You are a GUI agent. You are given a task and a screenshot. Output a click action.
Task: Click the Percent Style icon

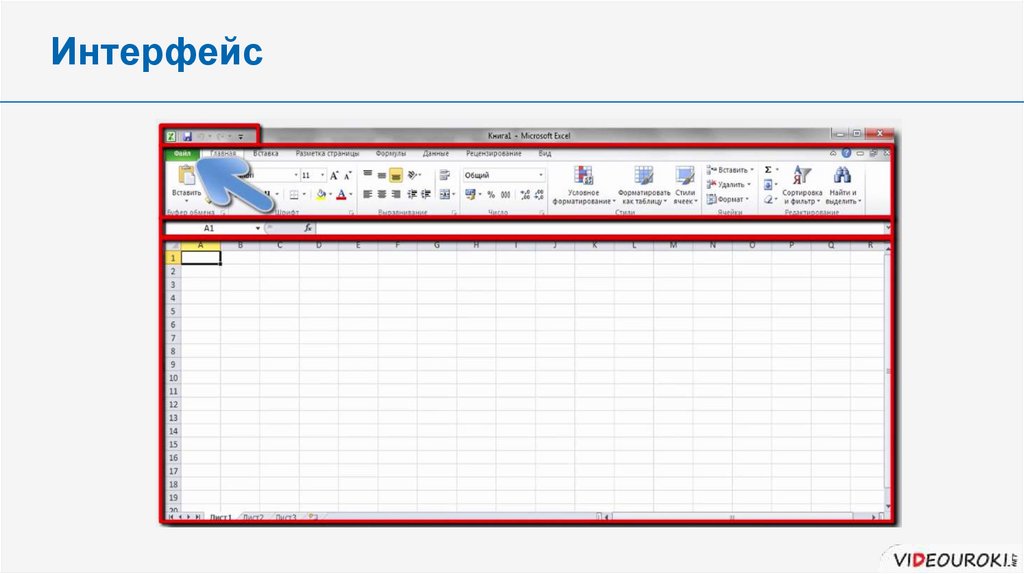point(491,195)
